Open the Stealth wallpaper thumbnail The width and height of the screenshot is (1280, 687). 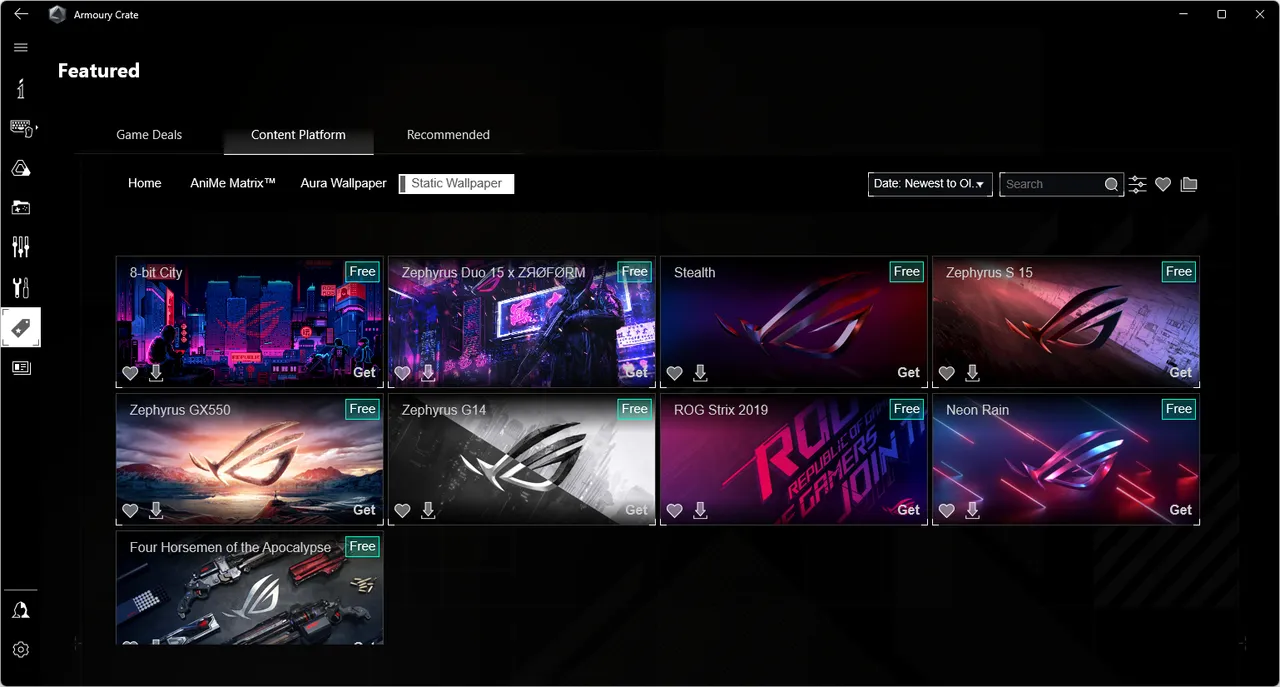point(794,322)
